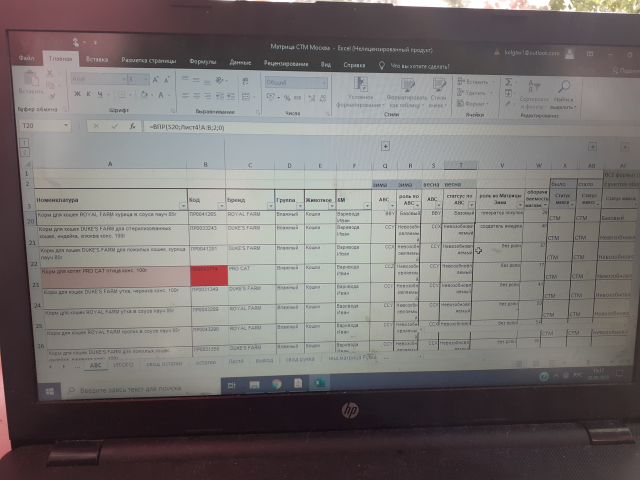The height and width of the screenshot is (480, 640).
Task: Click the decrease decimal icon
Action: (323, 98)
